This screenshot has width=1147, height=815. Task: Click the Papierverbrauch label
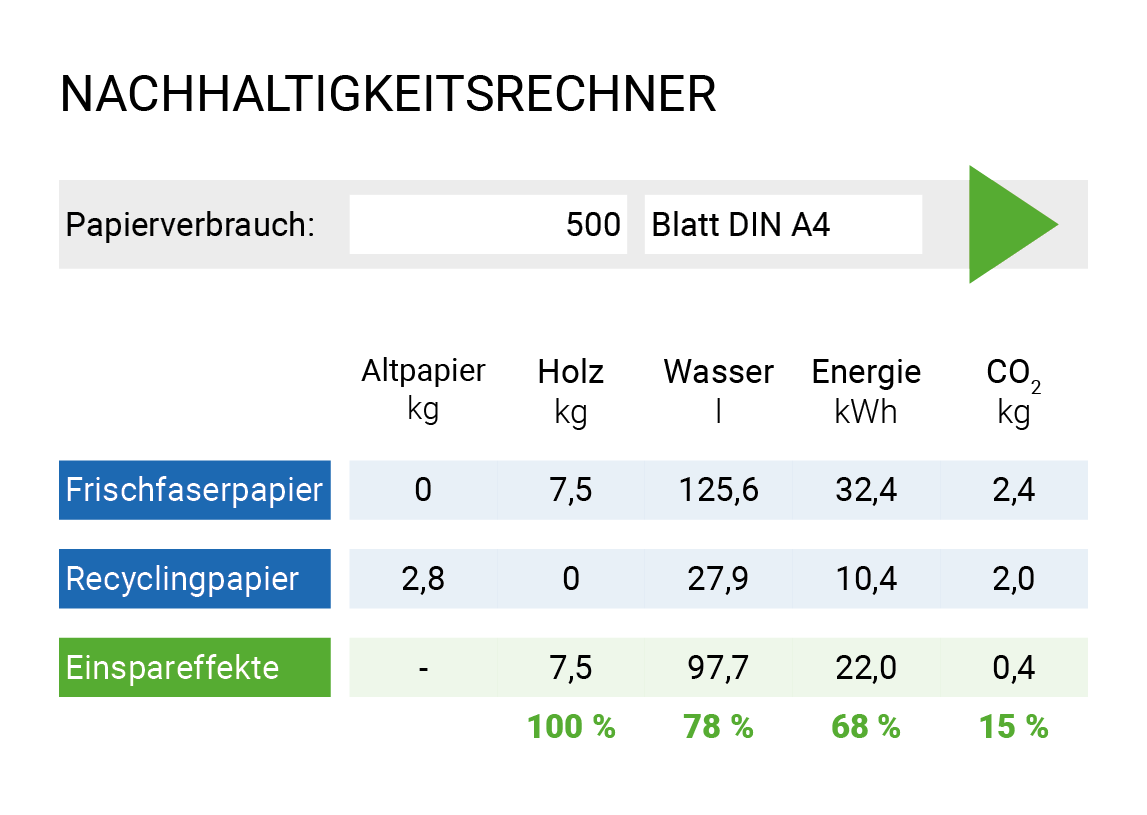(190, 225)
